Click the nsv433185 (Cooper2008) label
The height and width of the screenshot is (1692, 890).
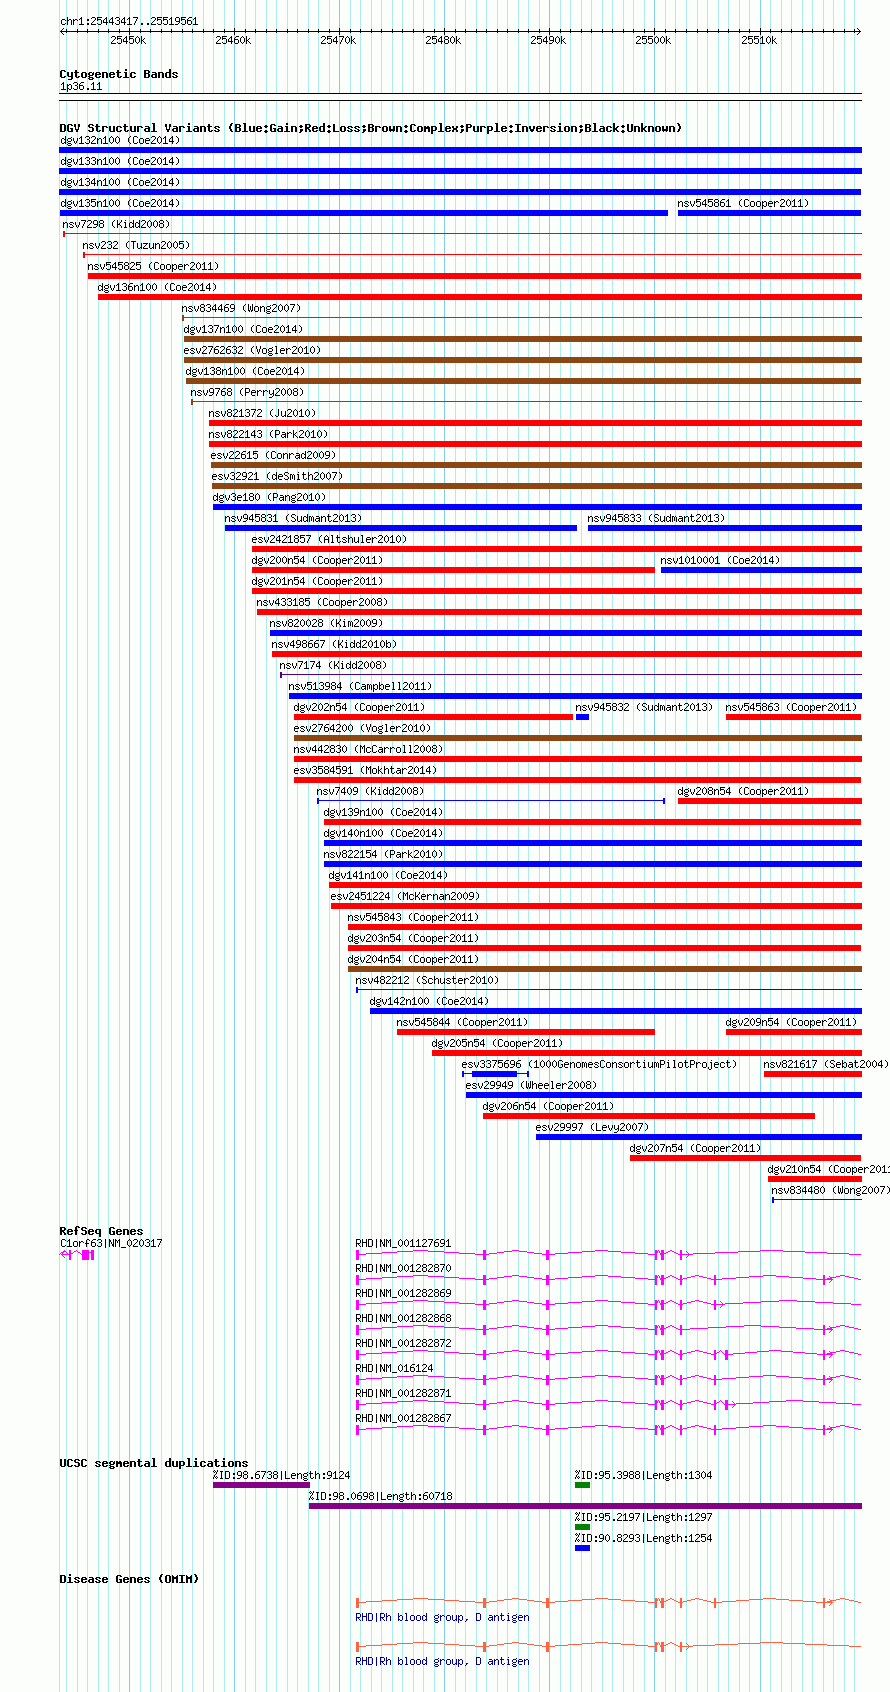tap(322, 602)
